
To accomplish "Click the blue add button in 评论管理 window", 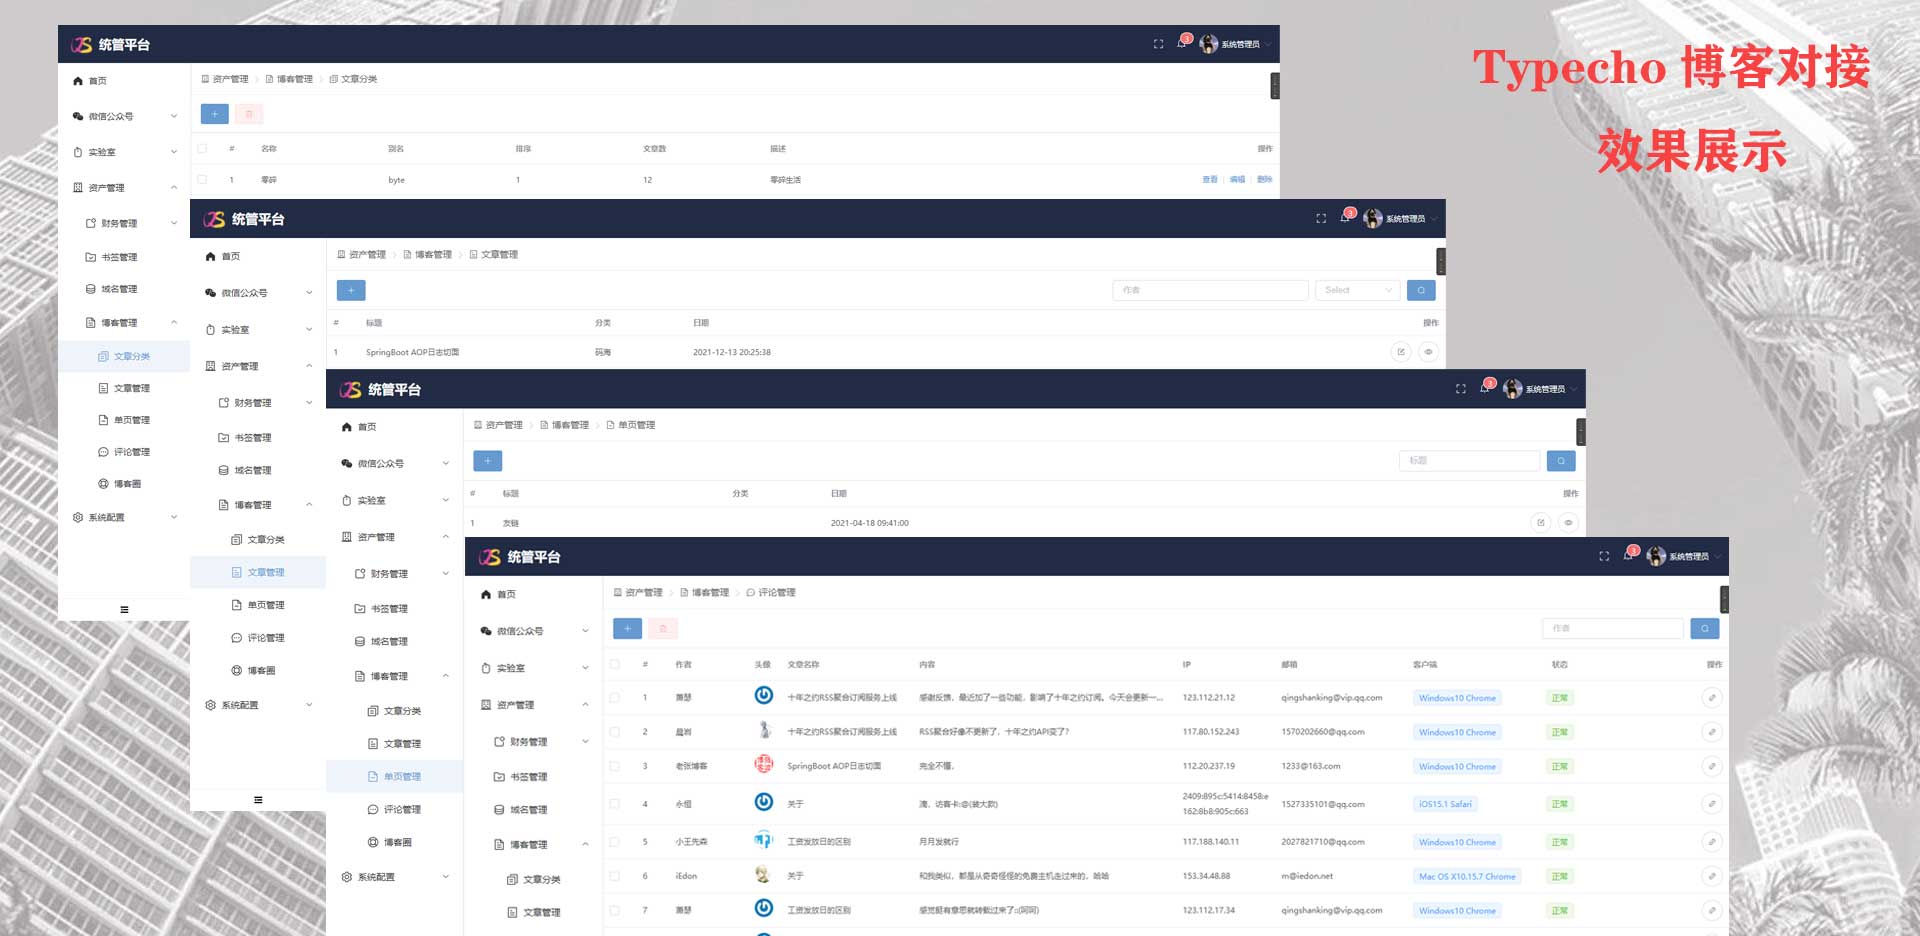I will tap(627, 628).
